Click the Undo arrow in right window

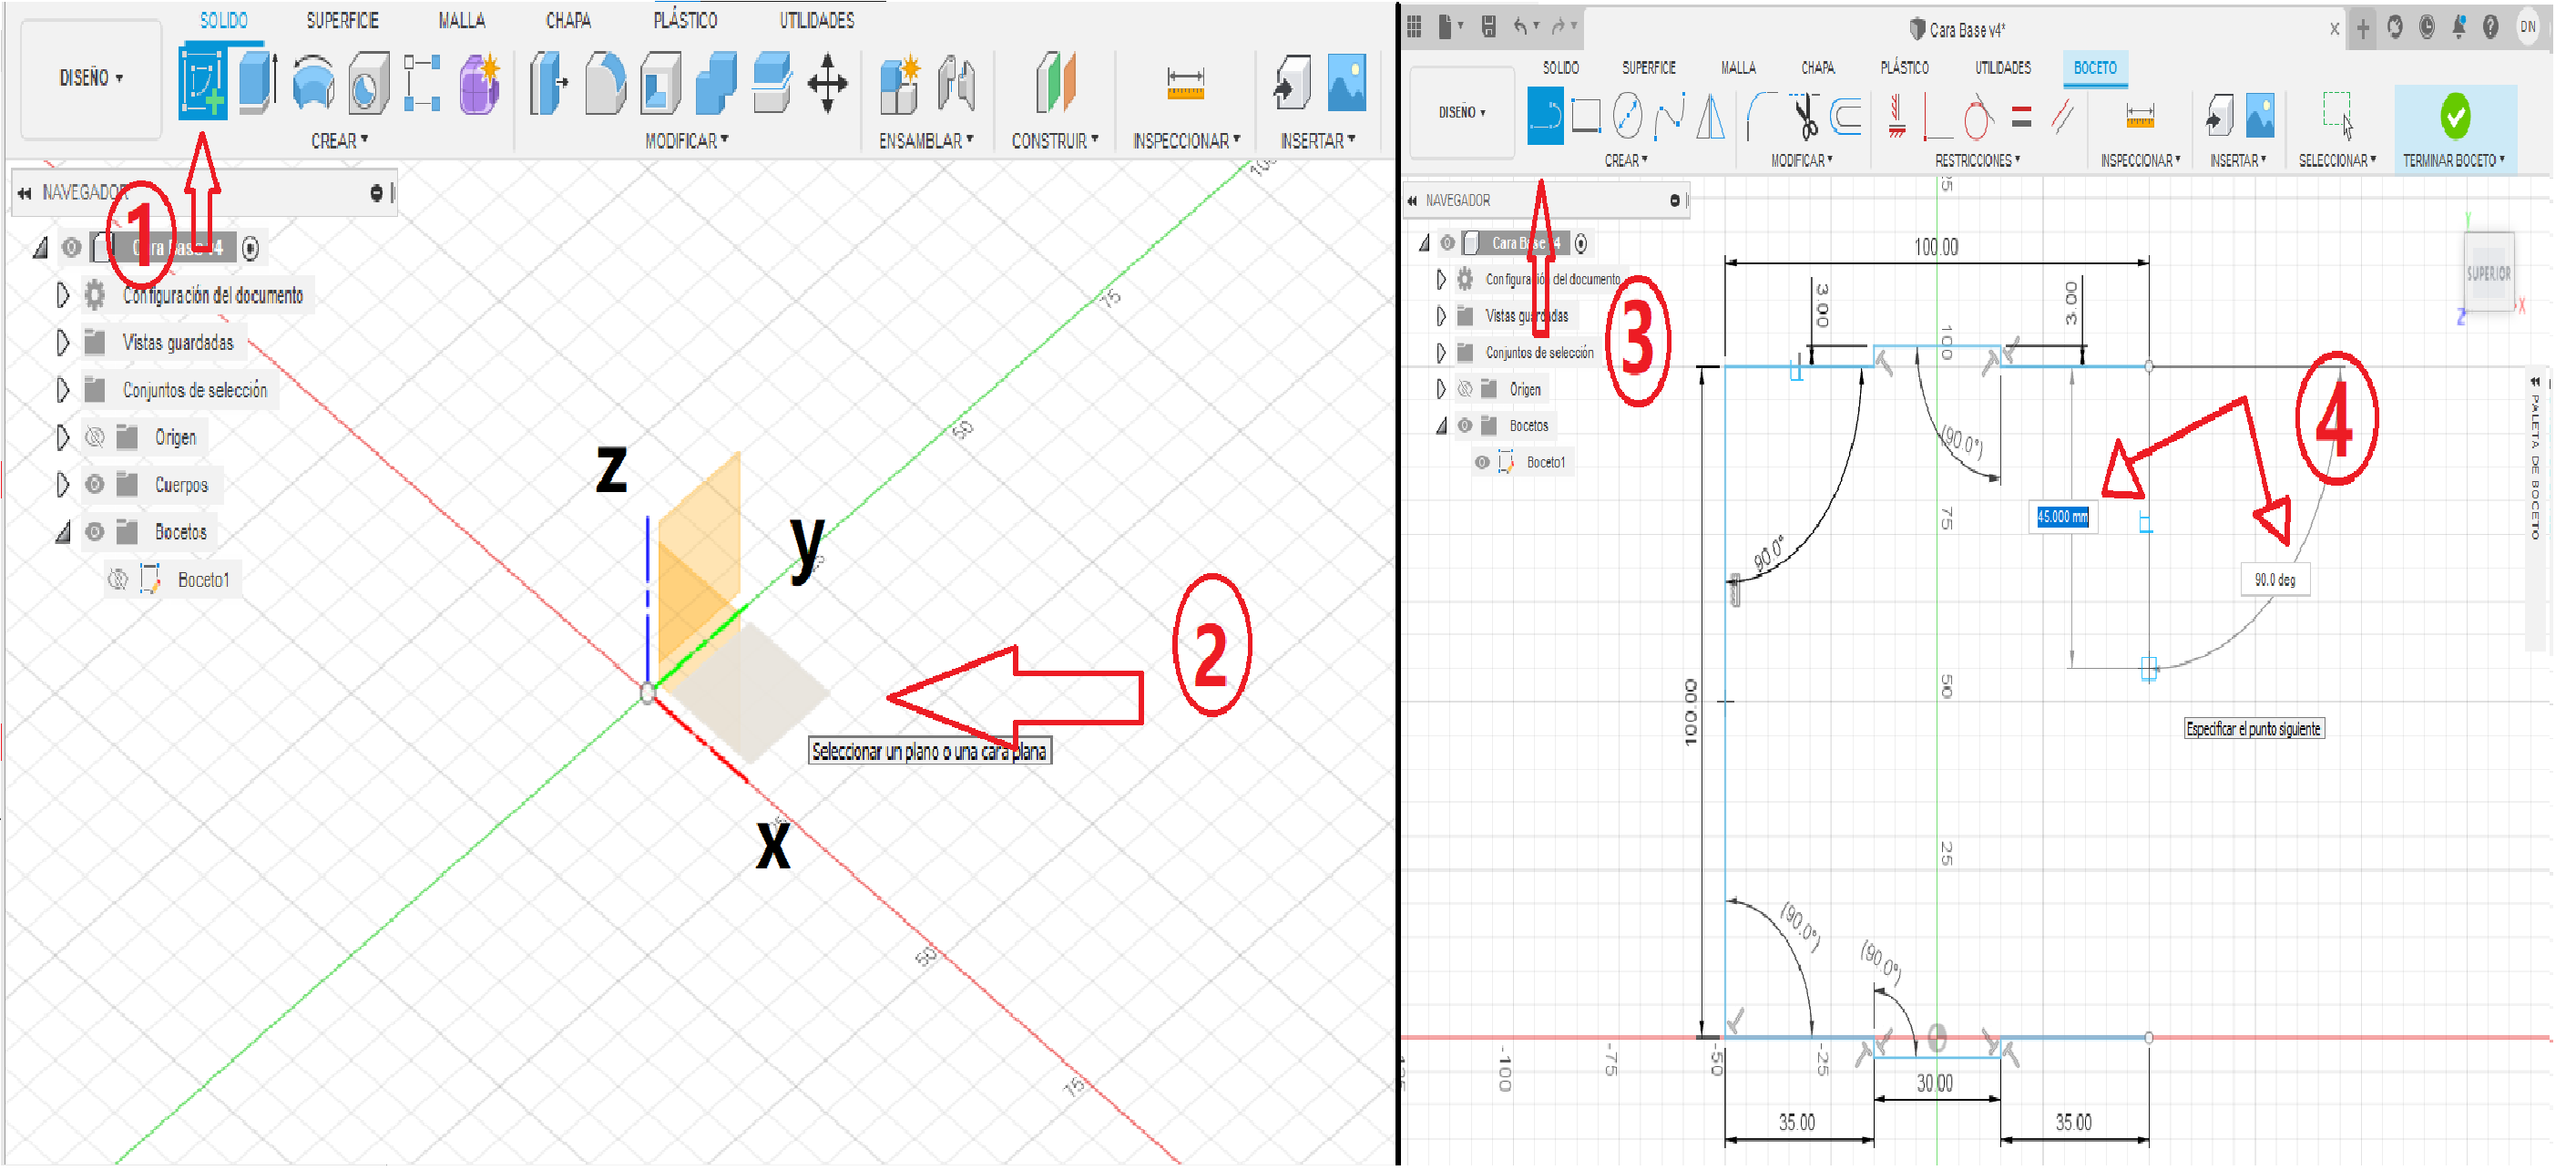pos(1522,27)
